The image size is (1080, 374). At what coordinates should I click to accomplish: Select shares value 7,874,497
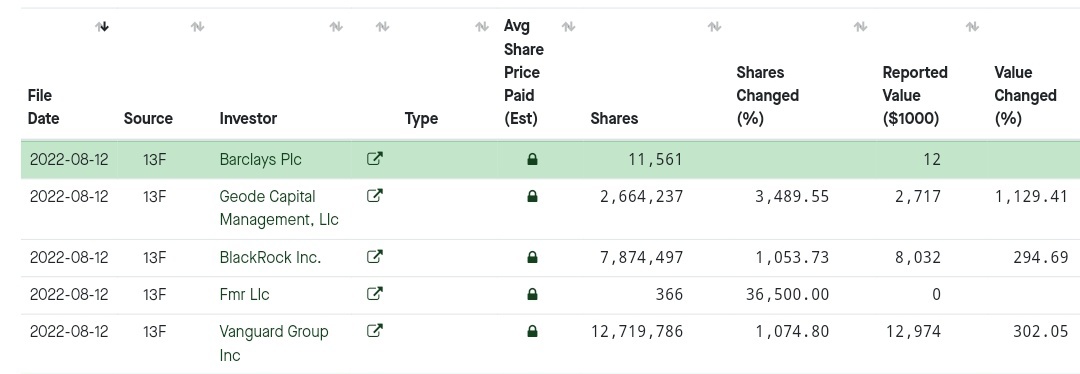pos(641,258)
